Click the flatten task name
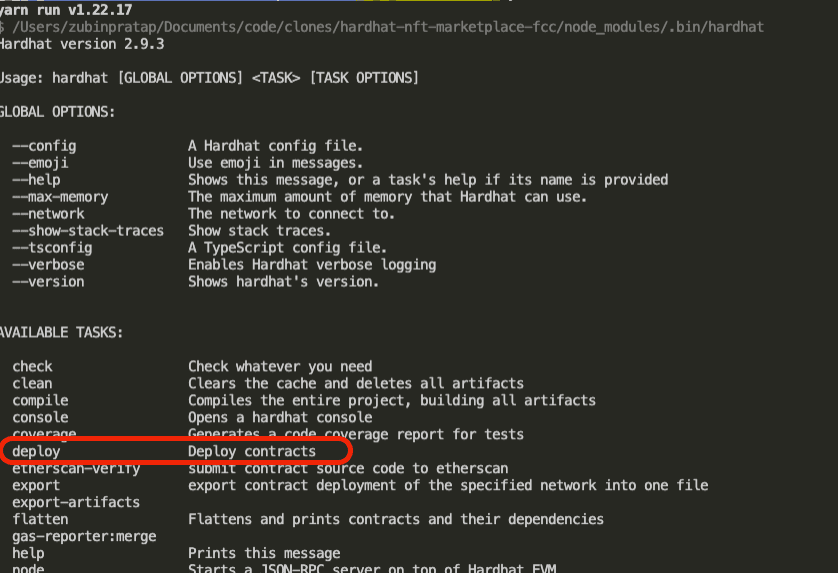This screenshot has width=838, height=573. [40, 520]
